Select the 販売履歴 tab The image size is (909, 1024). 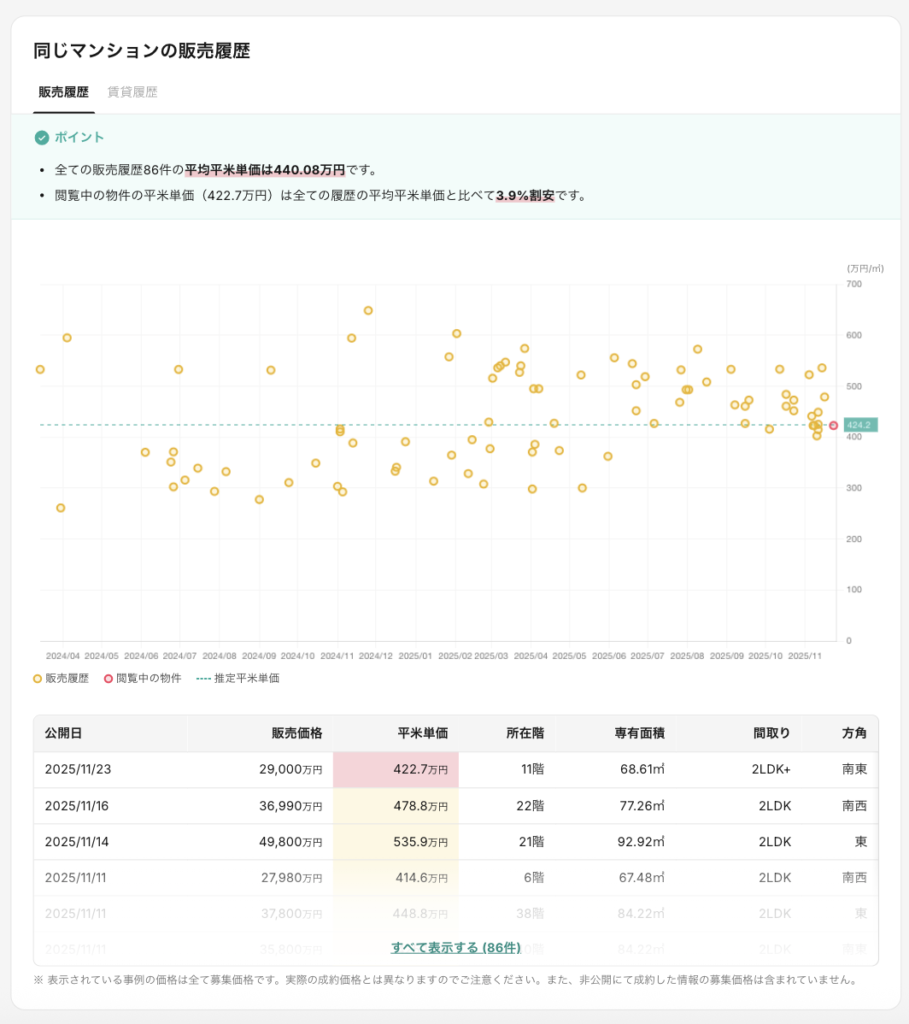[x=63, y=92]
